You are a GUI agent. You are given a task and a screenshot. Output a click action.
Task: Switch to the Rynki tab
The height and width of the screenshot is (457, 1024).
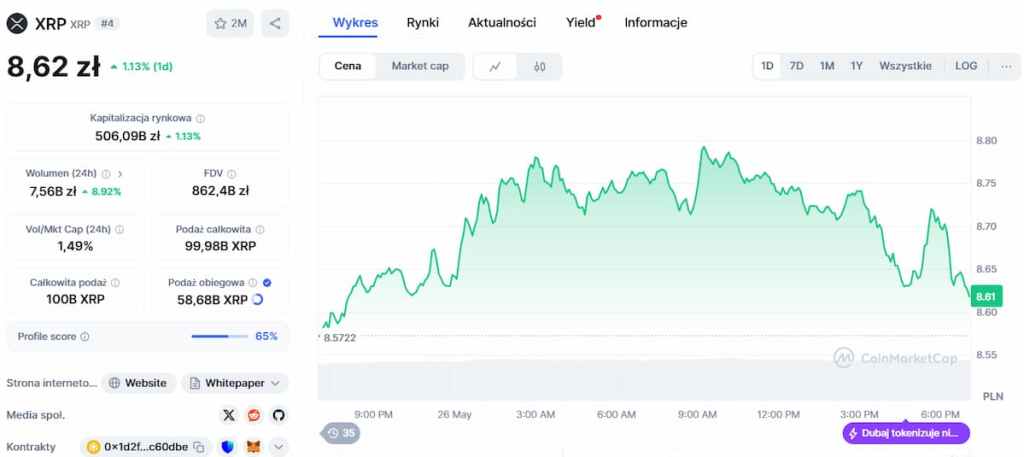pos(423,22)
